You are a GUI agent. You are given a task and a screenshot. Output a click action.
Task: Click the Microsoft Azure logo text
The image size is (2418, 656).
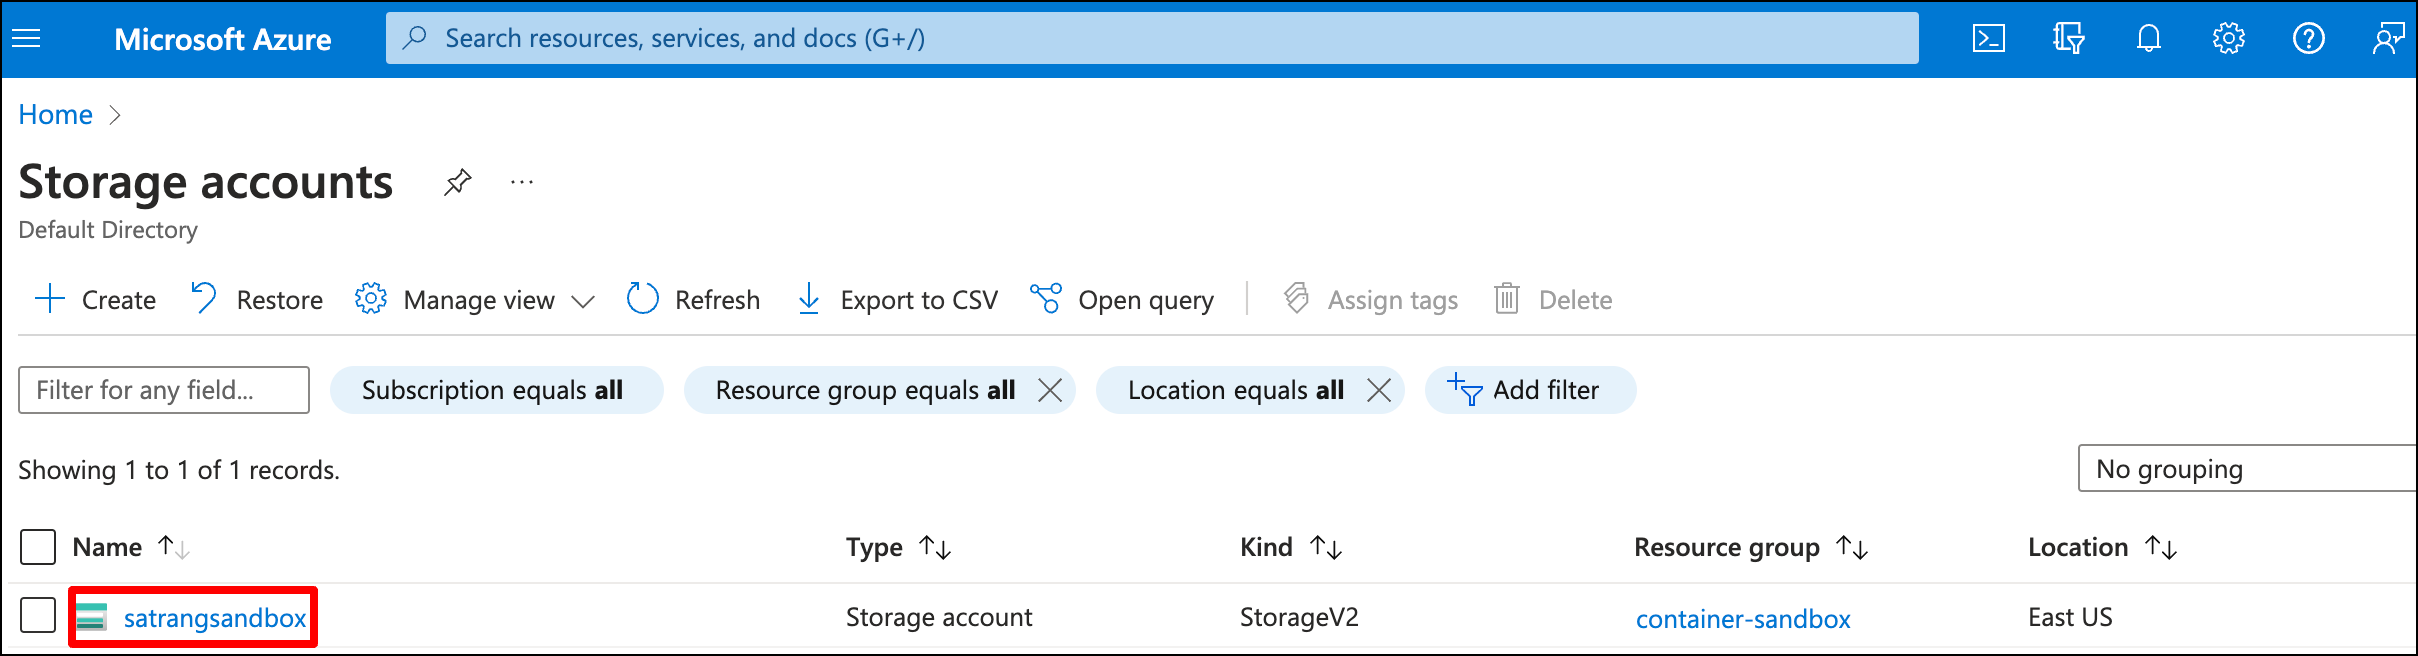pos(223,39)
